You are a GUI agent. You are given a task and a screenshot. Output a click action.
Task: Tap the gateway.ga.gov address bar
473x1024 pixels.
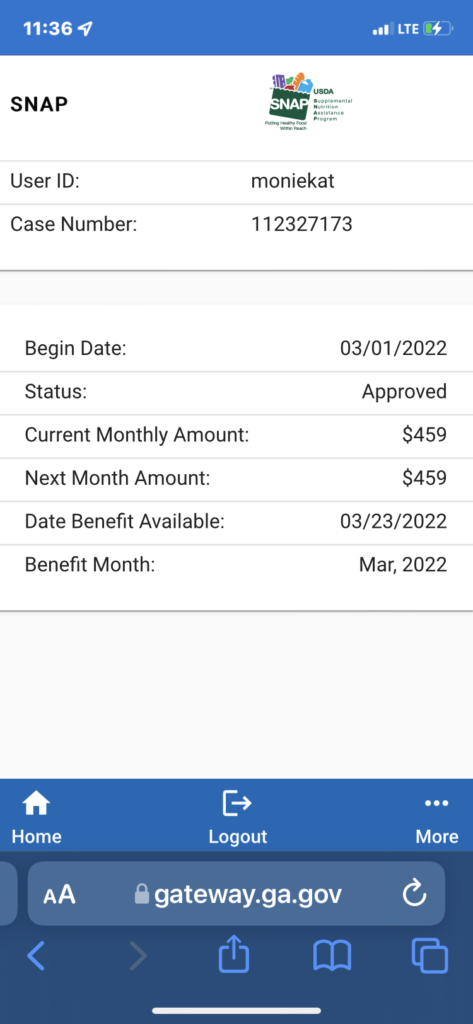tap(236, 893)
